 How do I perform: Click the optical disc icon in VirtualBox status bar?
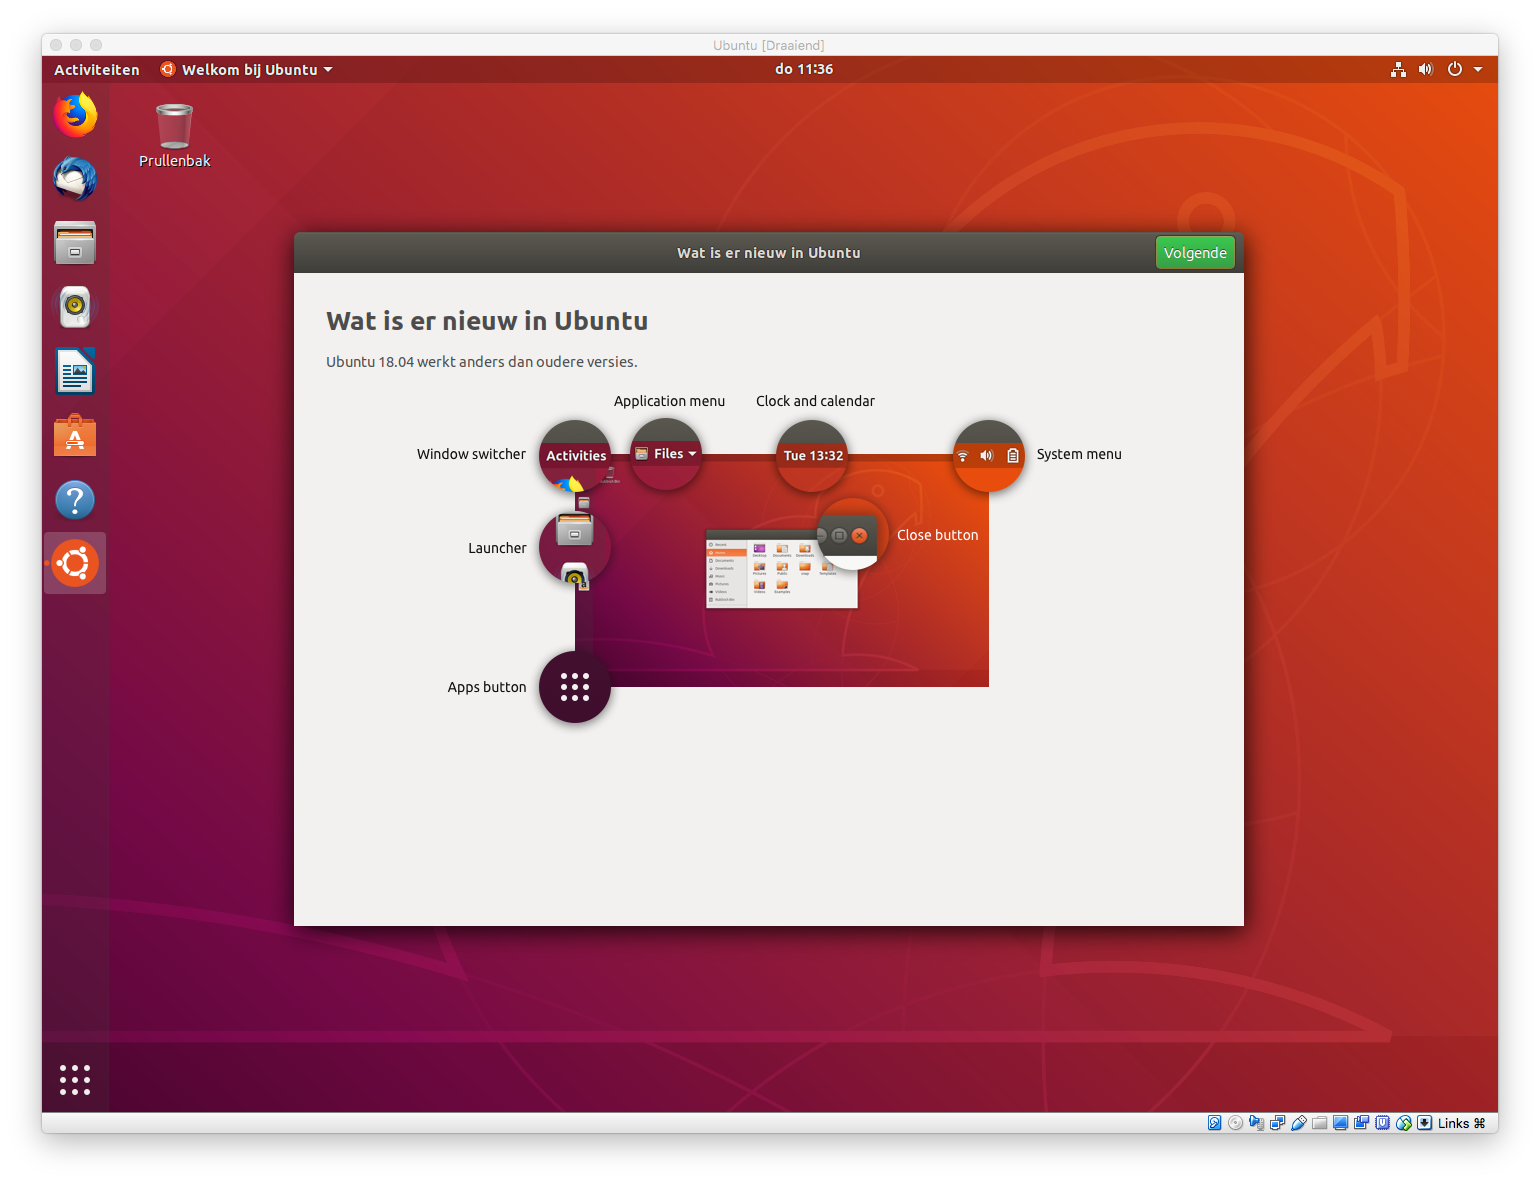[x=1235, y=1123]
